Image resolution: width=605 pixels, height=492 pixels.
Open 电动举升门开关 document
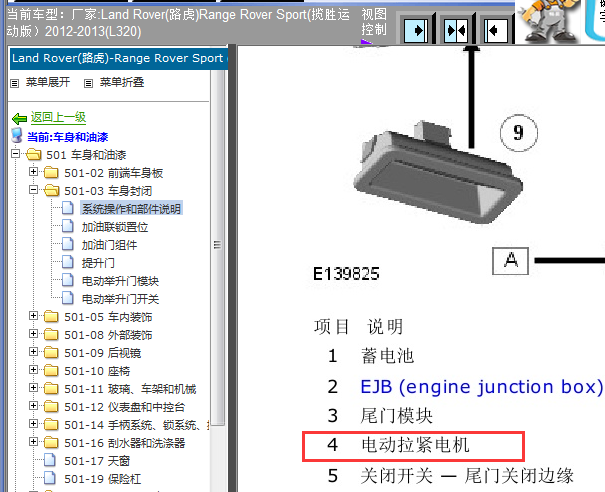click(x=120, y=299)
